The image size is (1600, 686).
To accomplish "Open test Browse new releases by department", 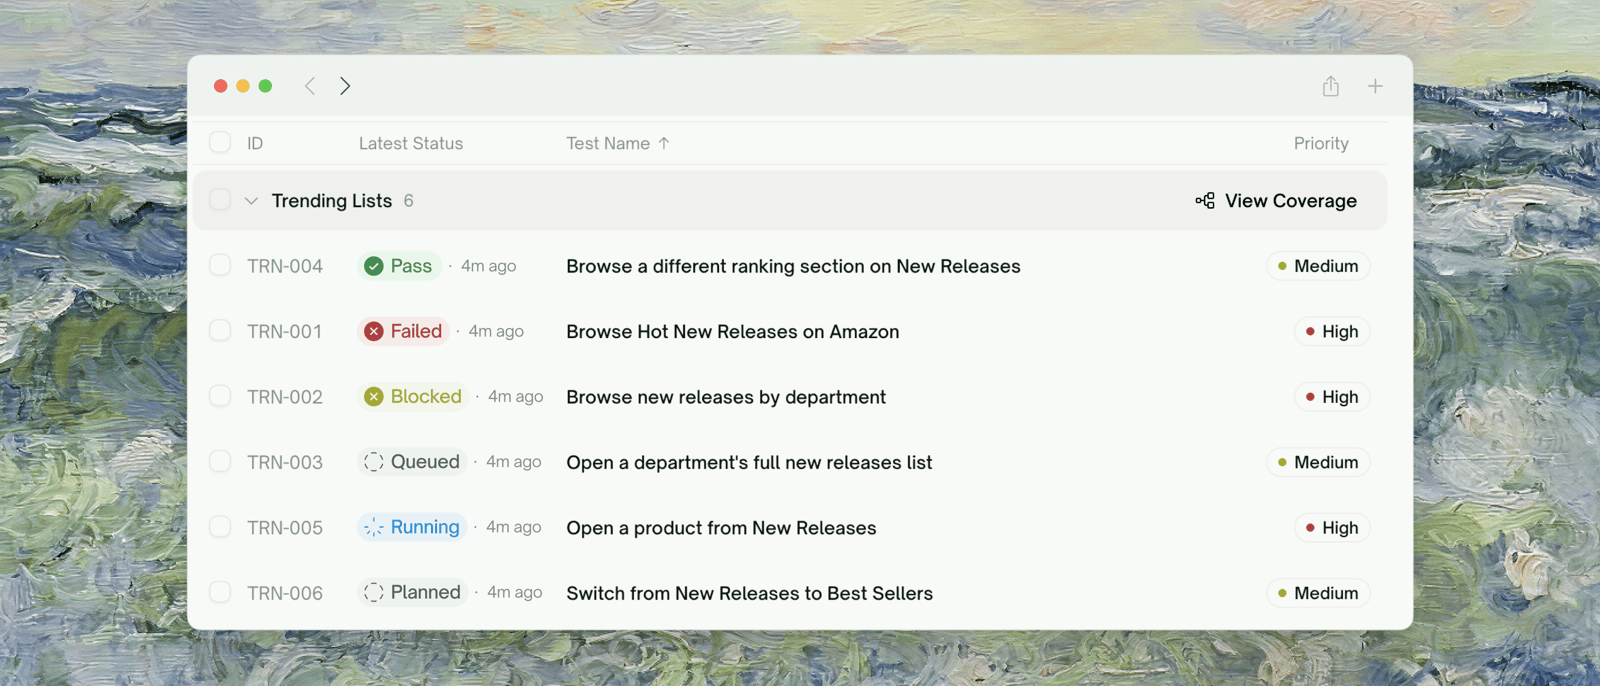I will [x=726, y=397].
